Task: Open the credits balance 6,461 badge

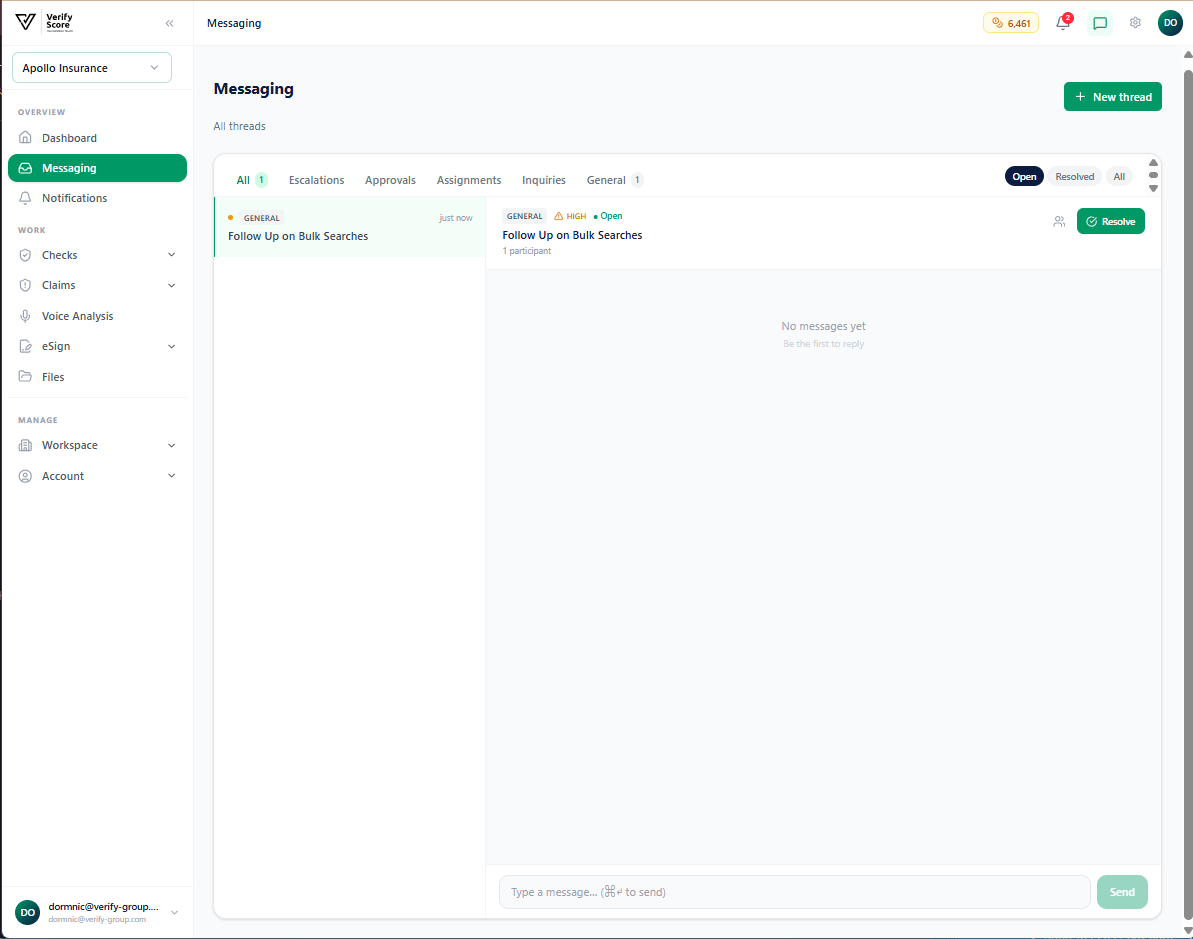Action: pos(1010,23)
